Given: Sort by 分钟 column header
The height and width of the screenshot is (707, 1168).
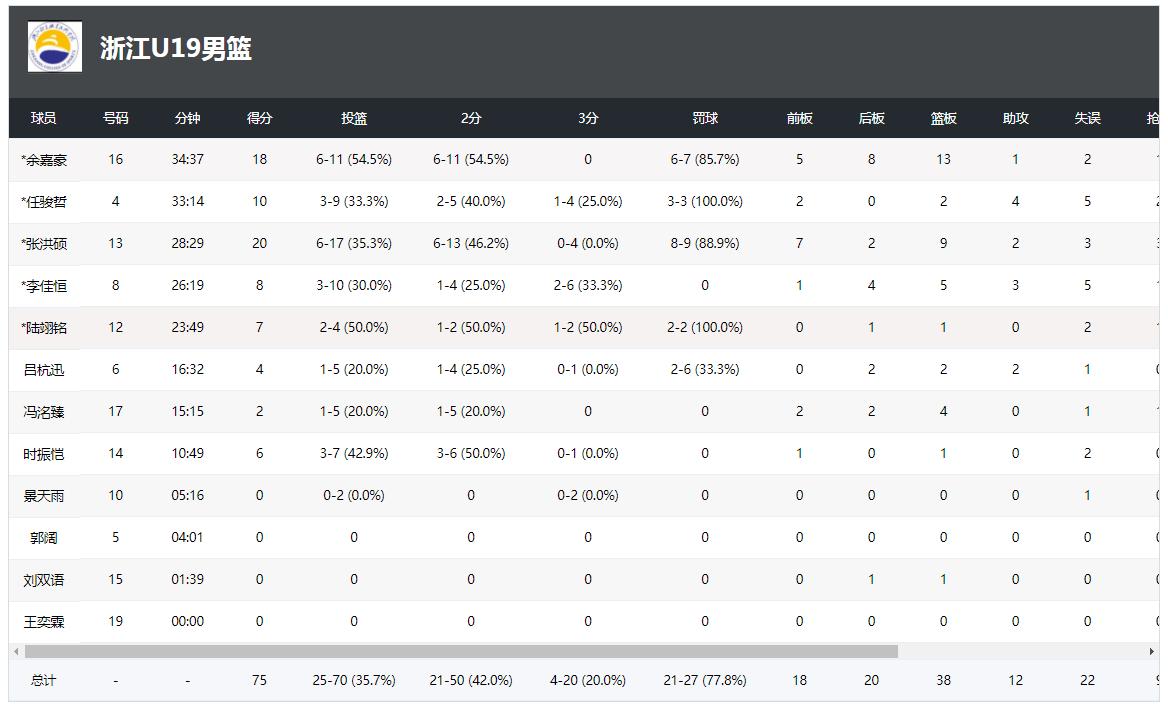Looking at the screenshot, I should (188, 118).
